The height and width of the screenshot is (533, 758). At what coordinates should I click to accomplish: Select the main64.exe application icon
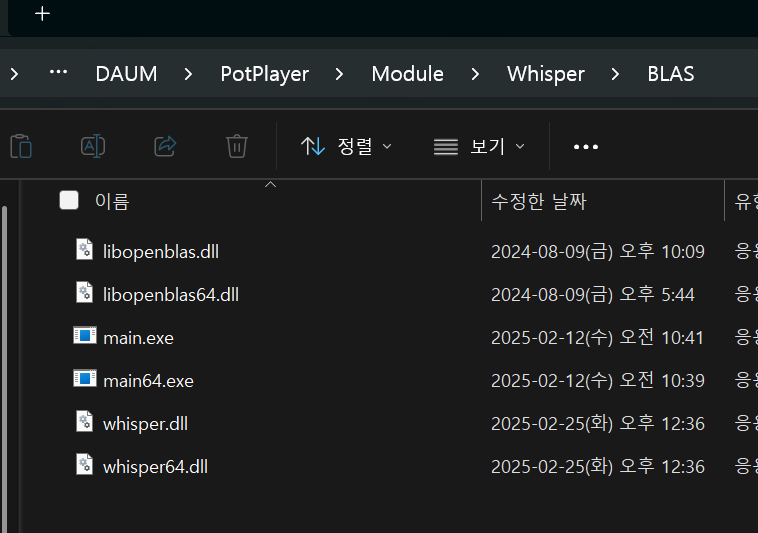pyautogui.click(x=85, y=378)
